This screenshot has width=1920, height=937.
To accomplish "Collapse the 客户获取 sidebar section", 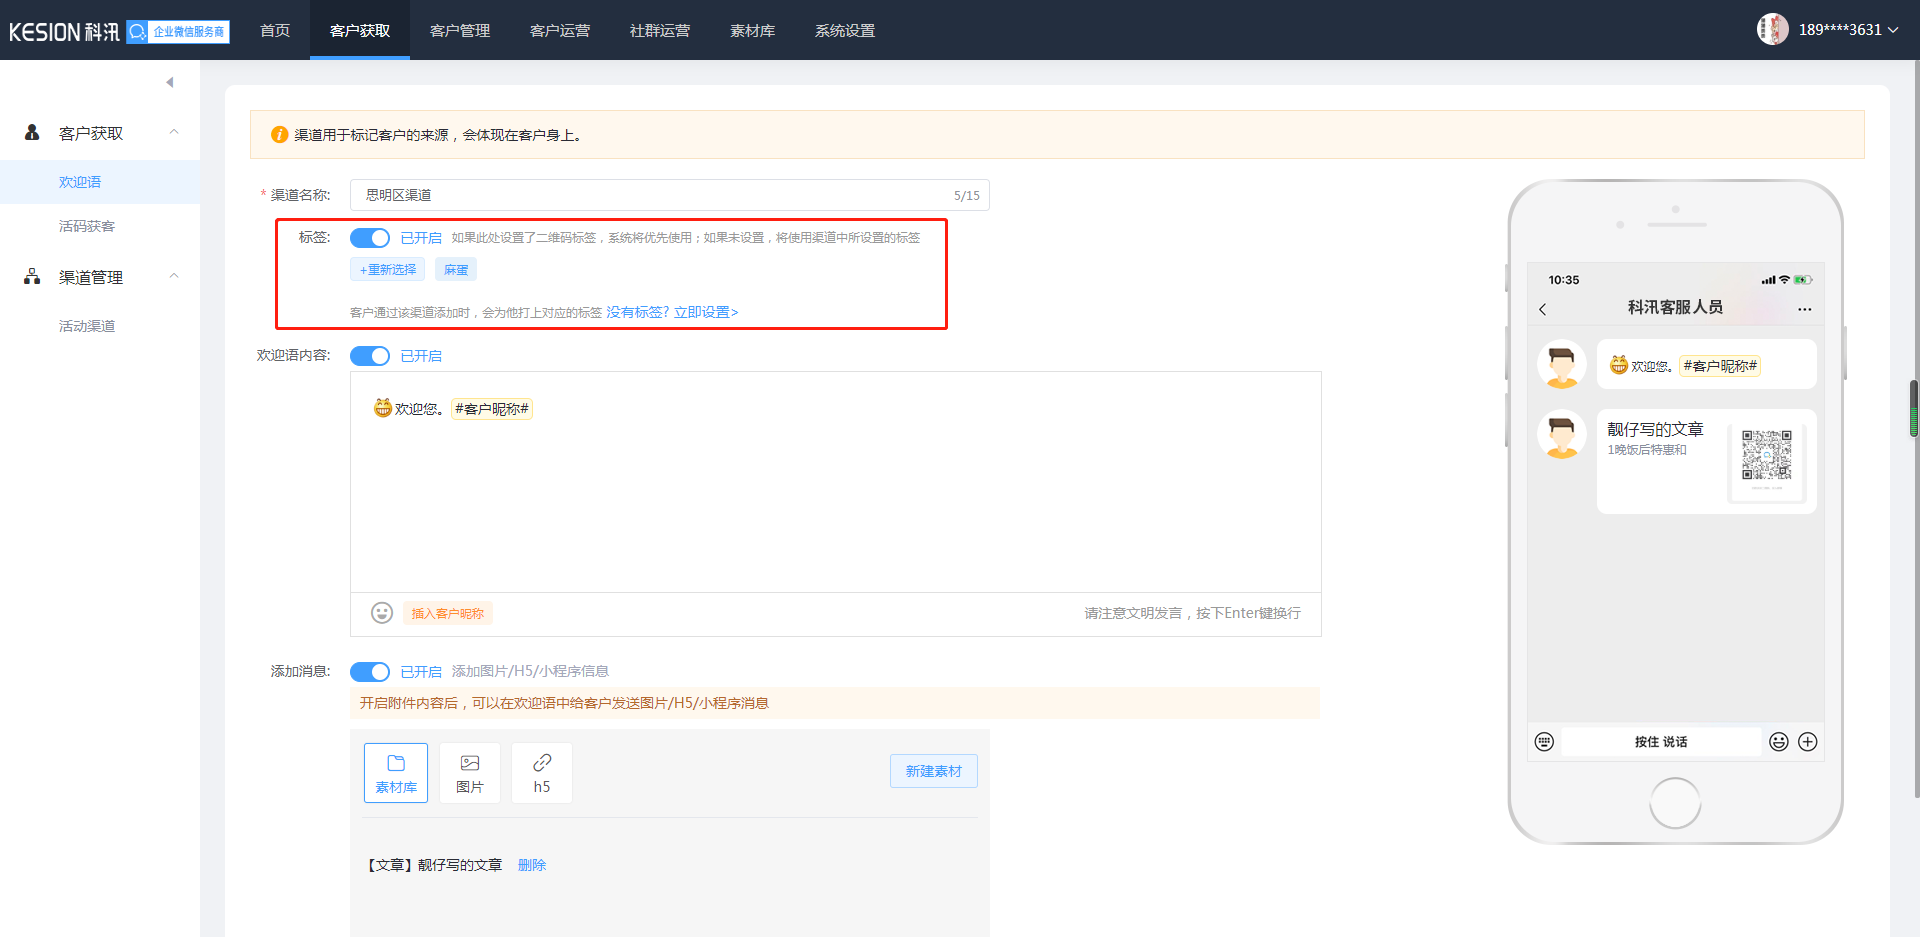I will click(x=174, y=133).
